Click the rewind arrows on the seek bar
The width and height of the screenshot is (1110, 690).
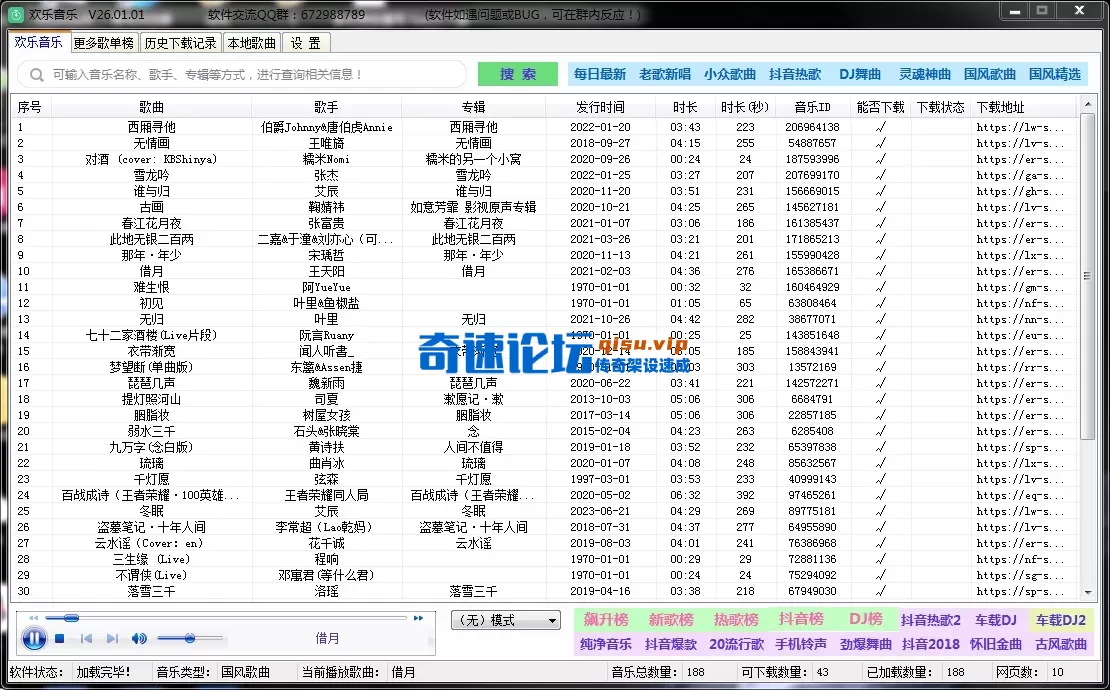(x=32, y=617)
